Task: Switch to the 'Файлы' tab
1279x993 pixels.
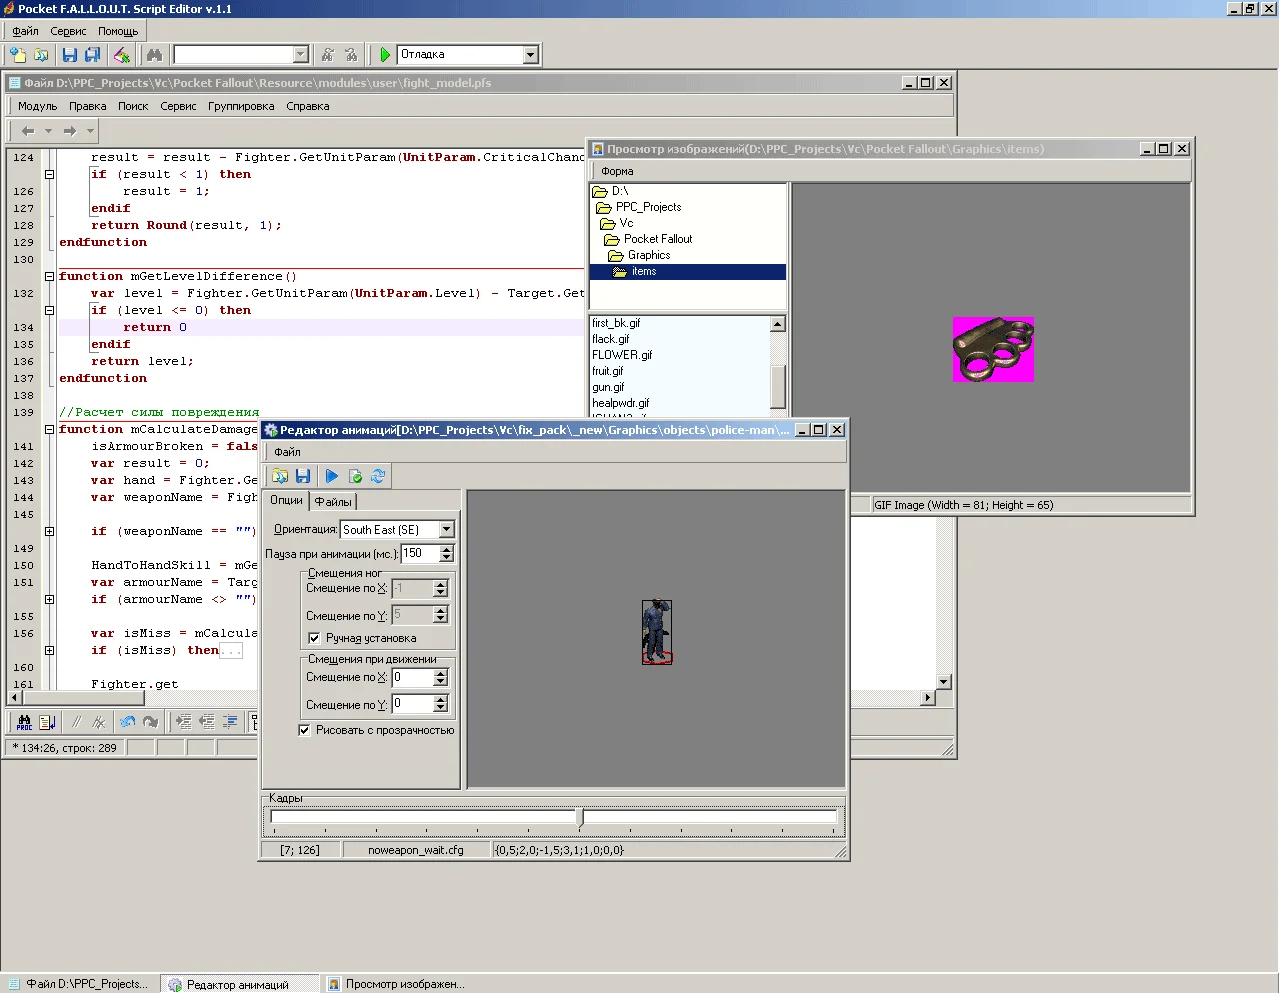Action: point(333,502)
